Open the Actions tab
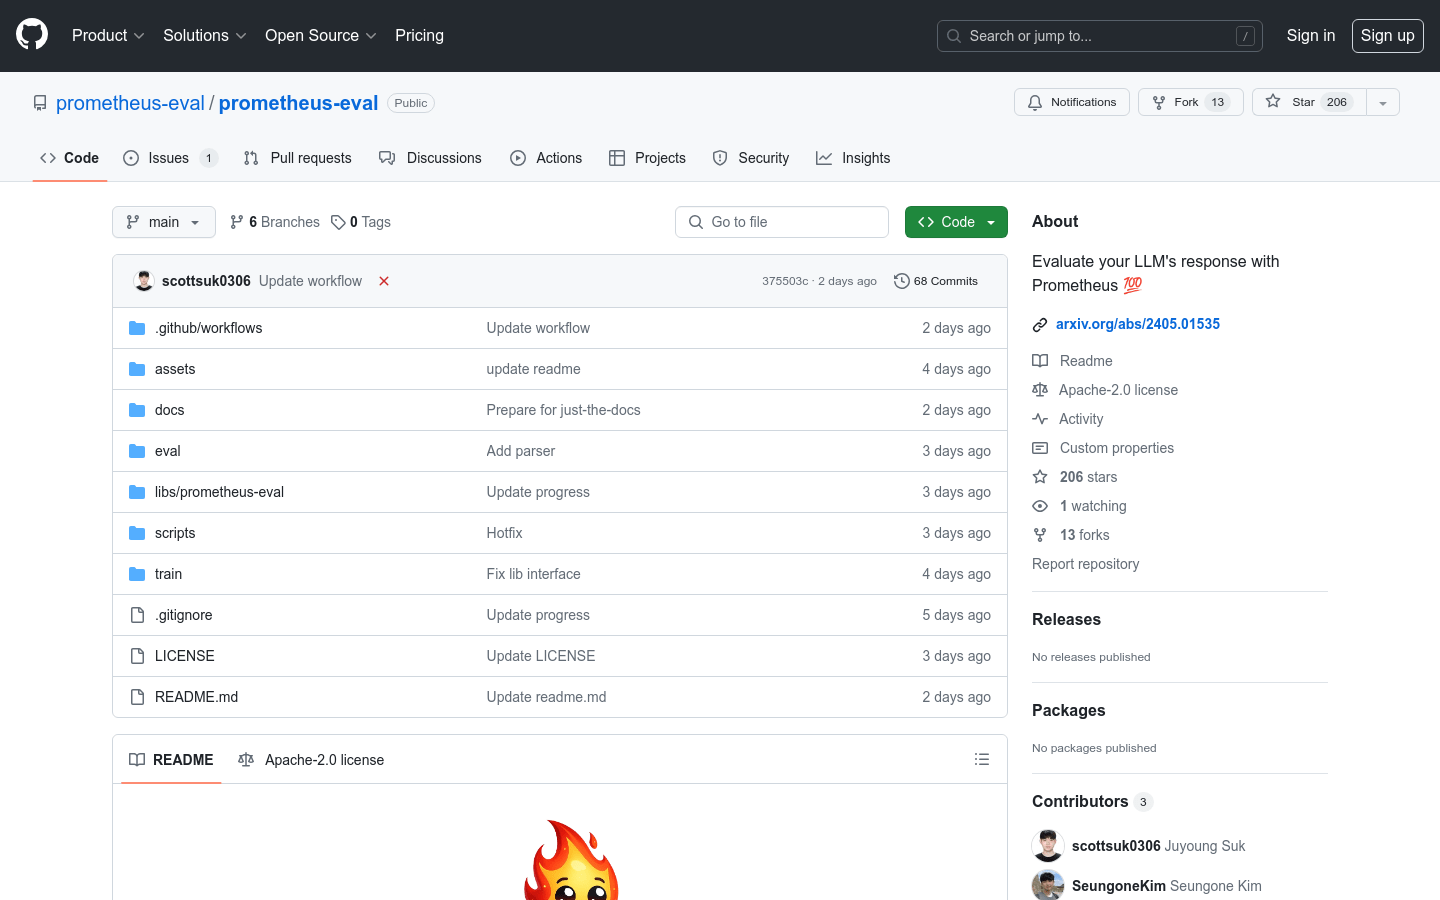 546,158
